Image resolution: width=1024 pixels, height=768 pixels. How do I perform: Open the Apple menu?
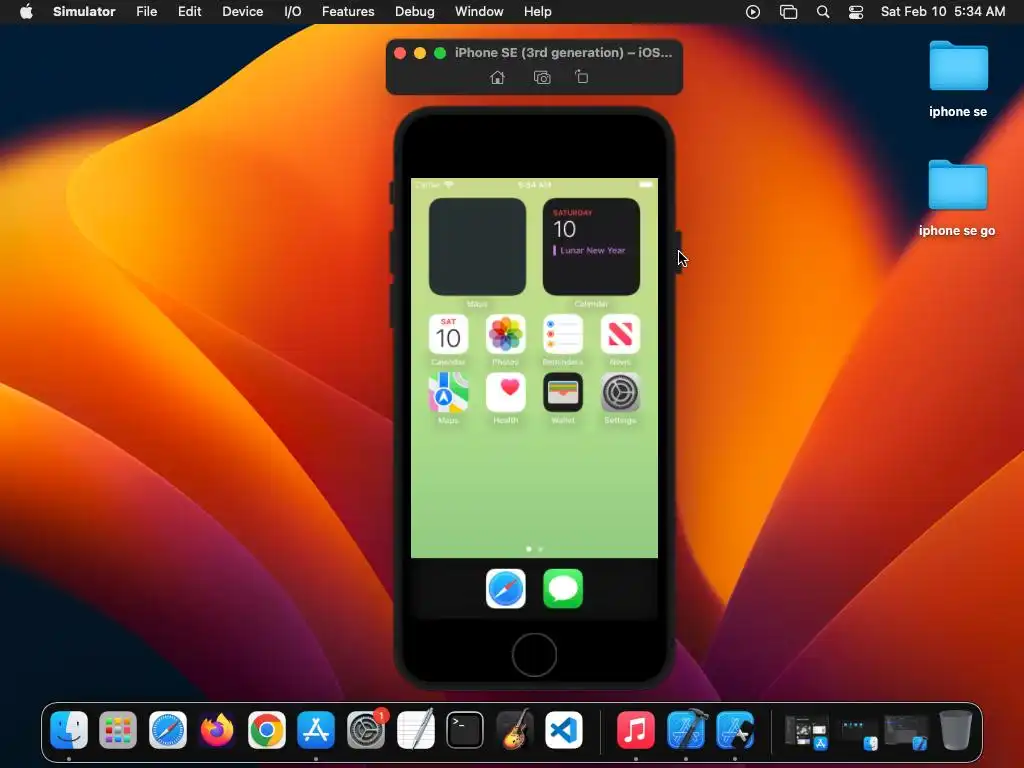[26, 12]
